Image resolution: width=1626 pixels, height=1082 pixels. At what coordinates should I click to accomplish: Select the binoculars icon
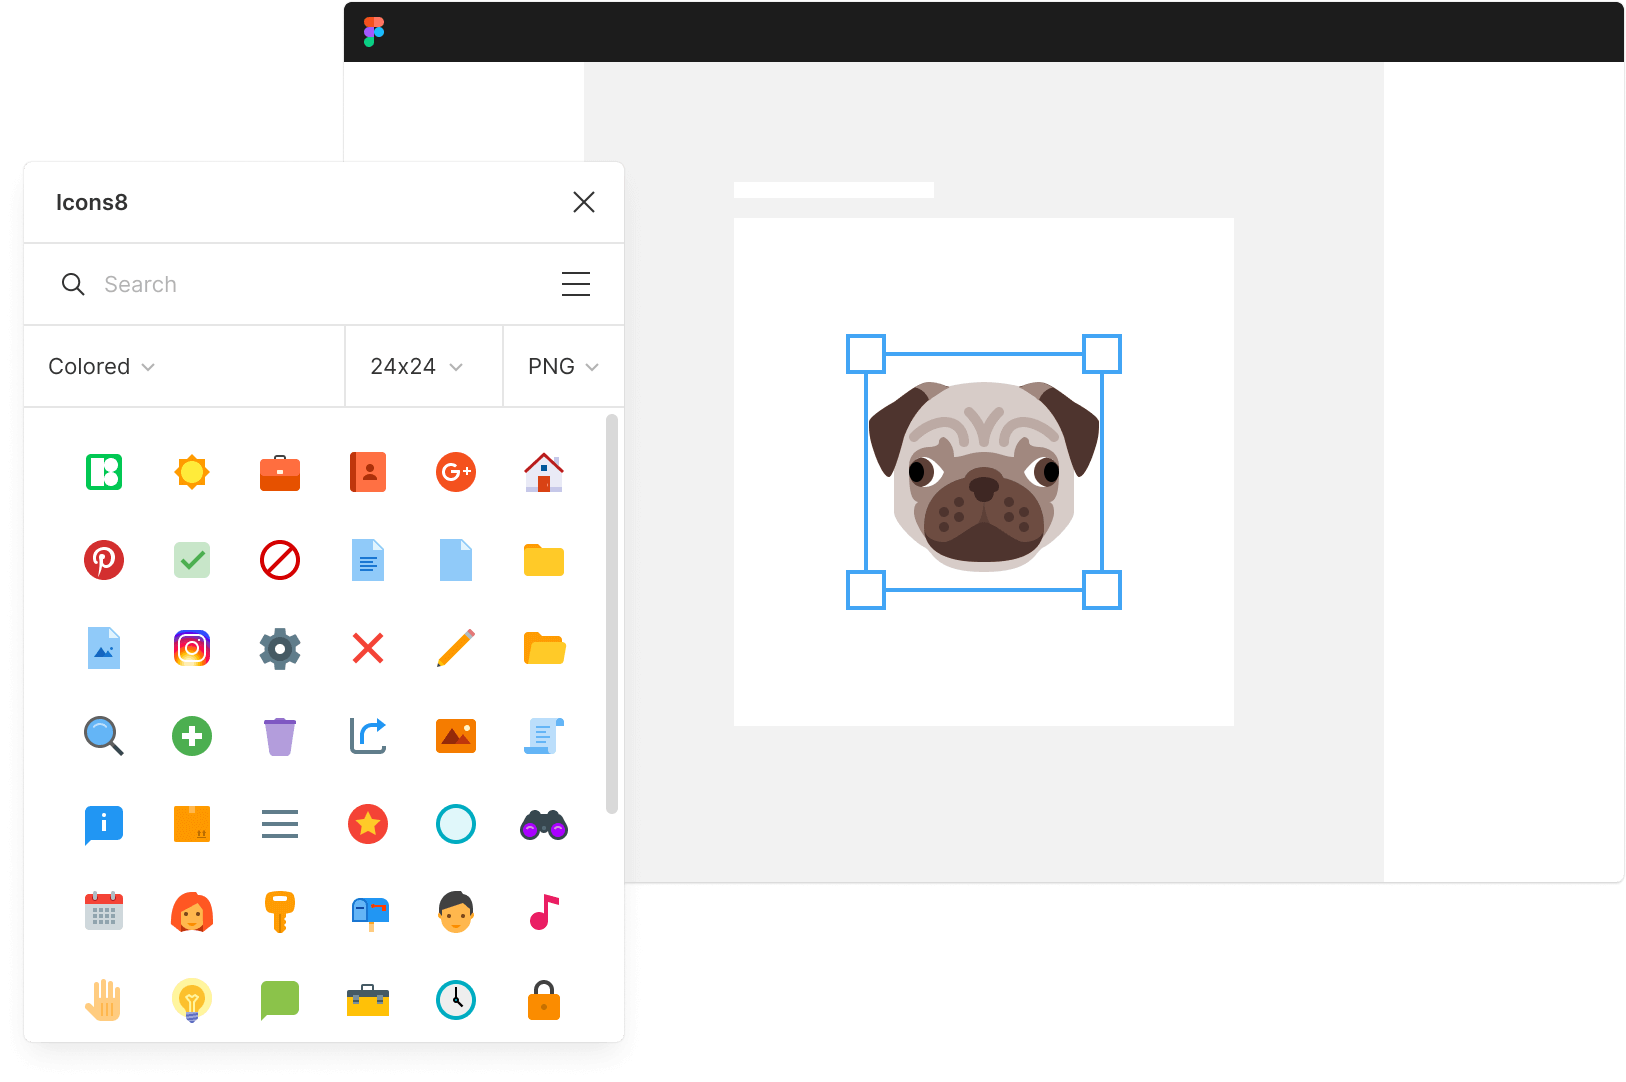(x=544, y=825)
